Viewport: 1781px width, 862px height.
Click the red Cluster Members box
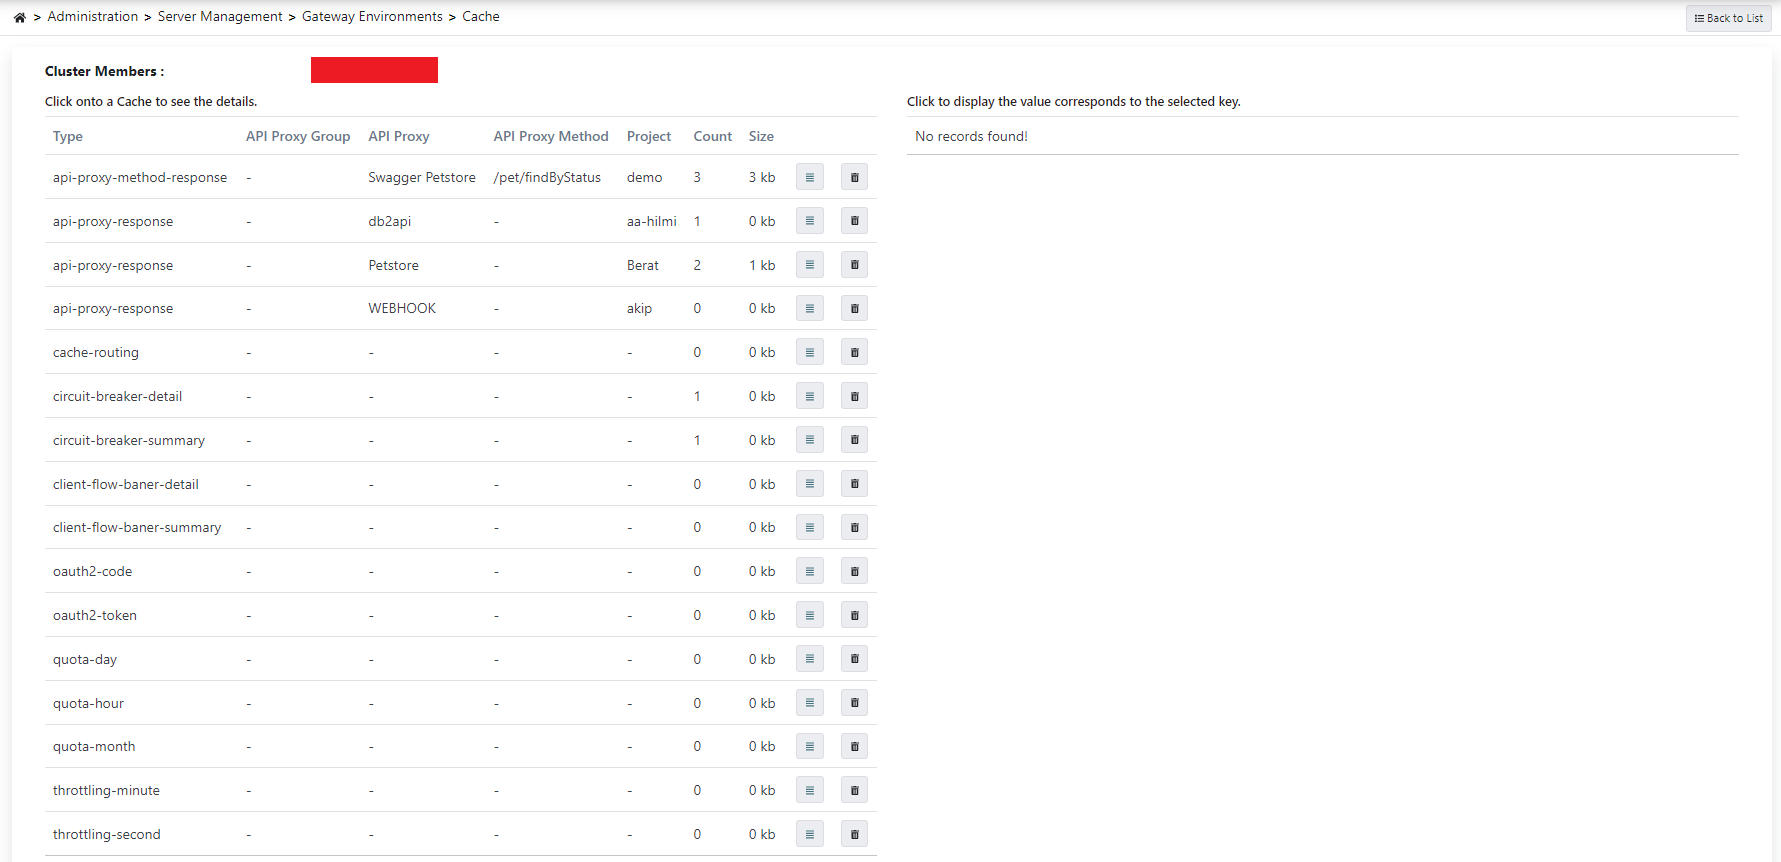click(x=374, y=70)
